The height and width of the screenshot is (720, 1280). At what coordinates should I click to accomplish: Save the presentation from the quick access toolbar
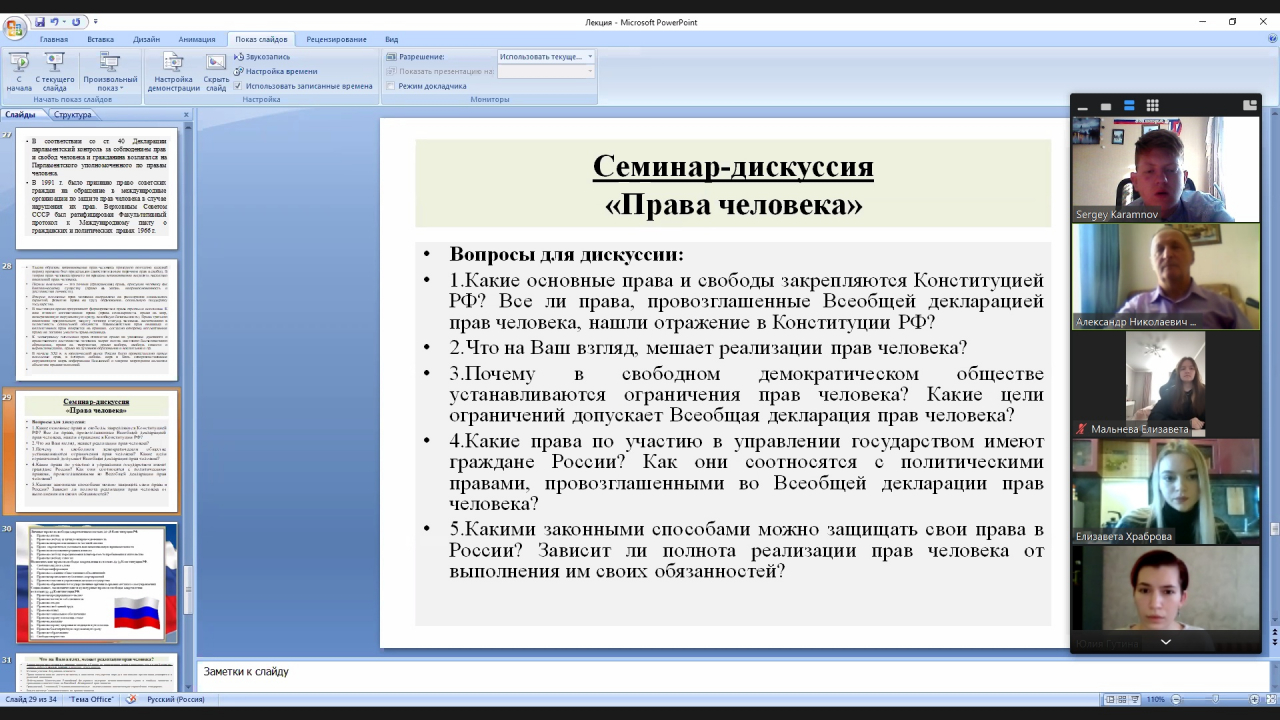[x=40, y=22]
